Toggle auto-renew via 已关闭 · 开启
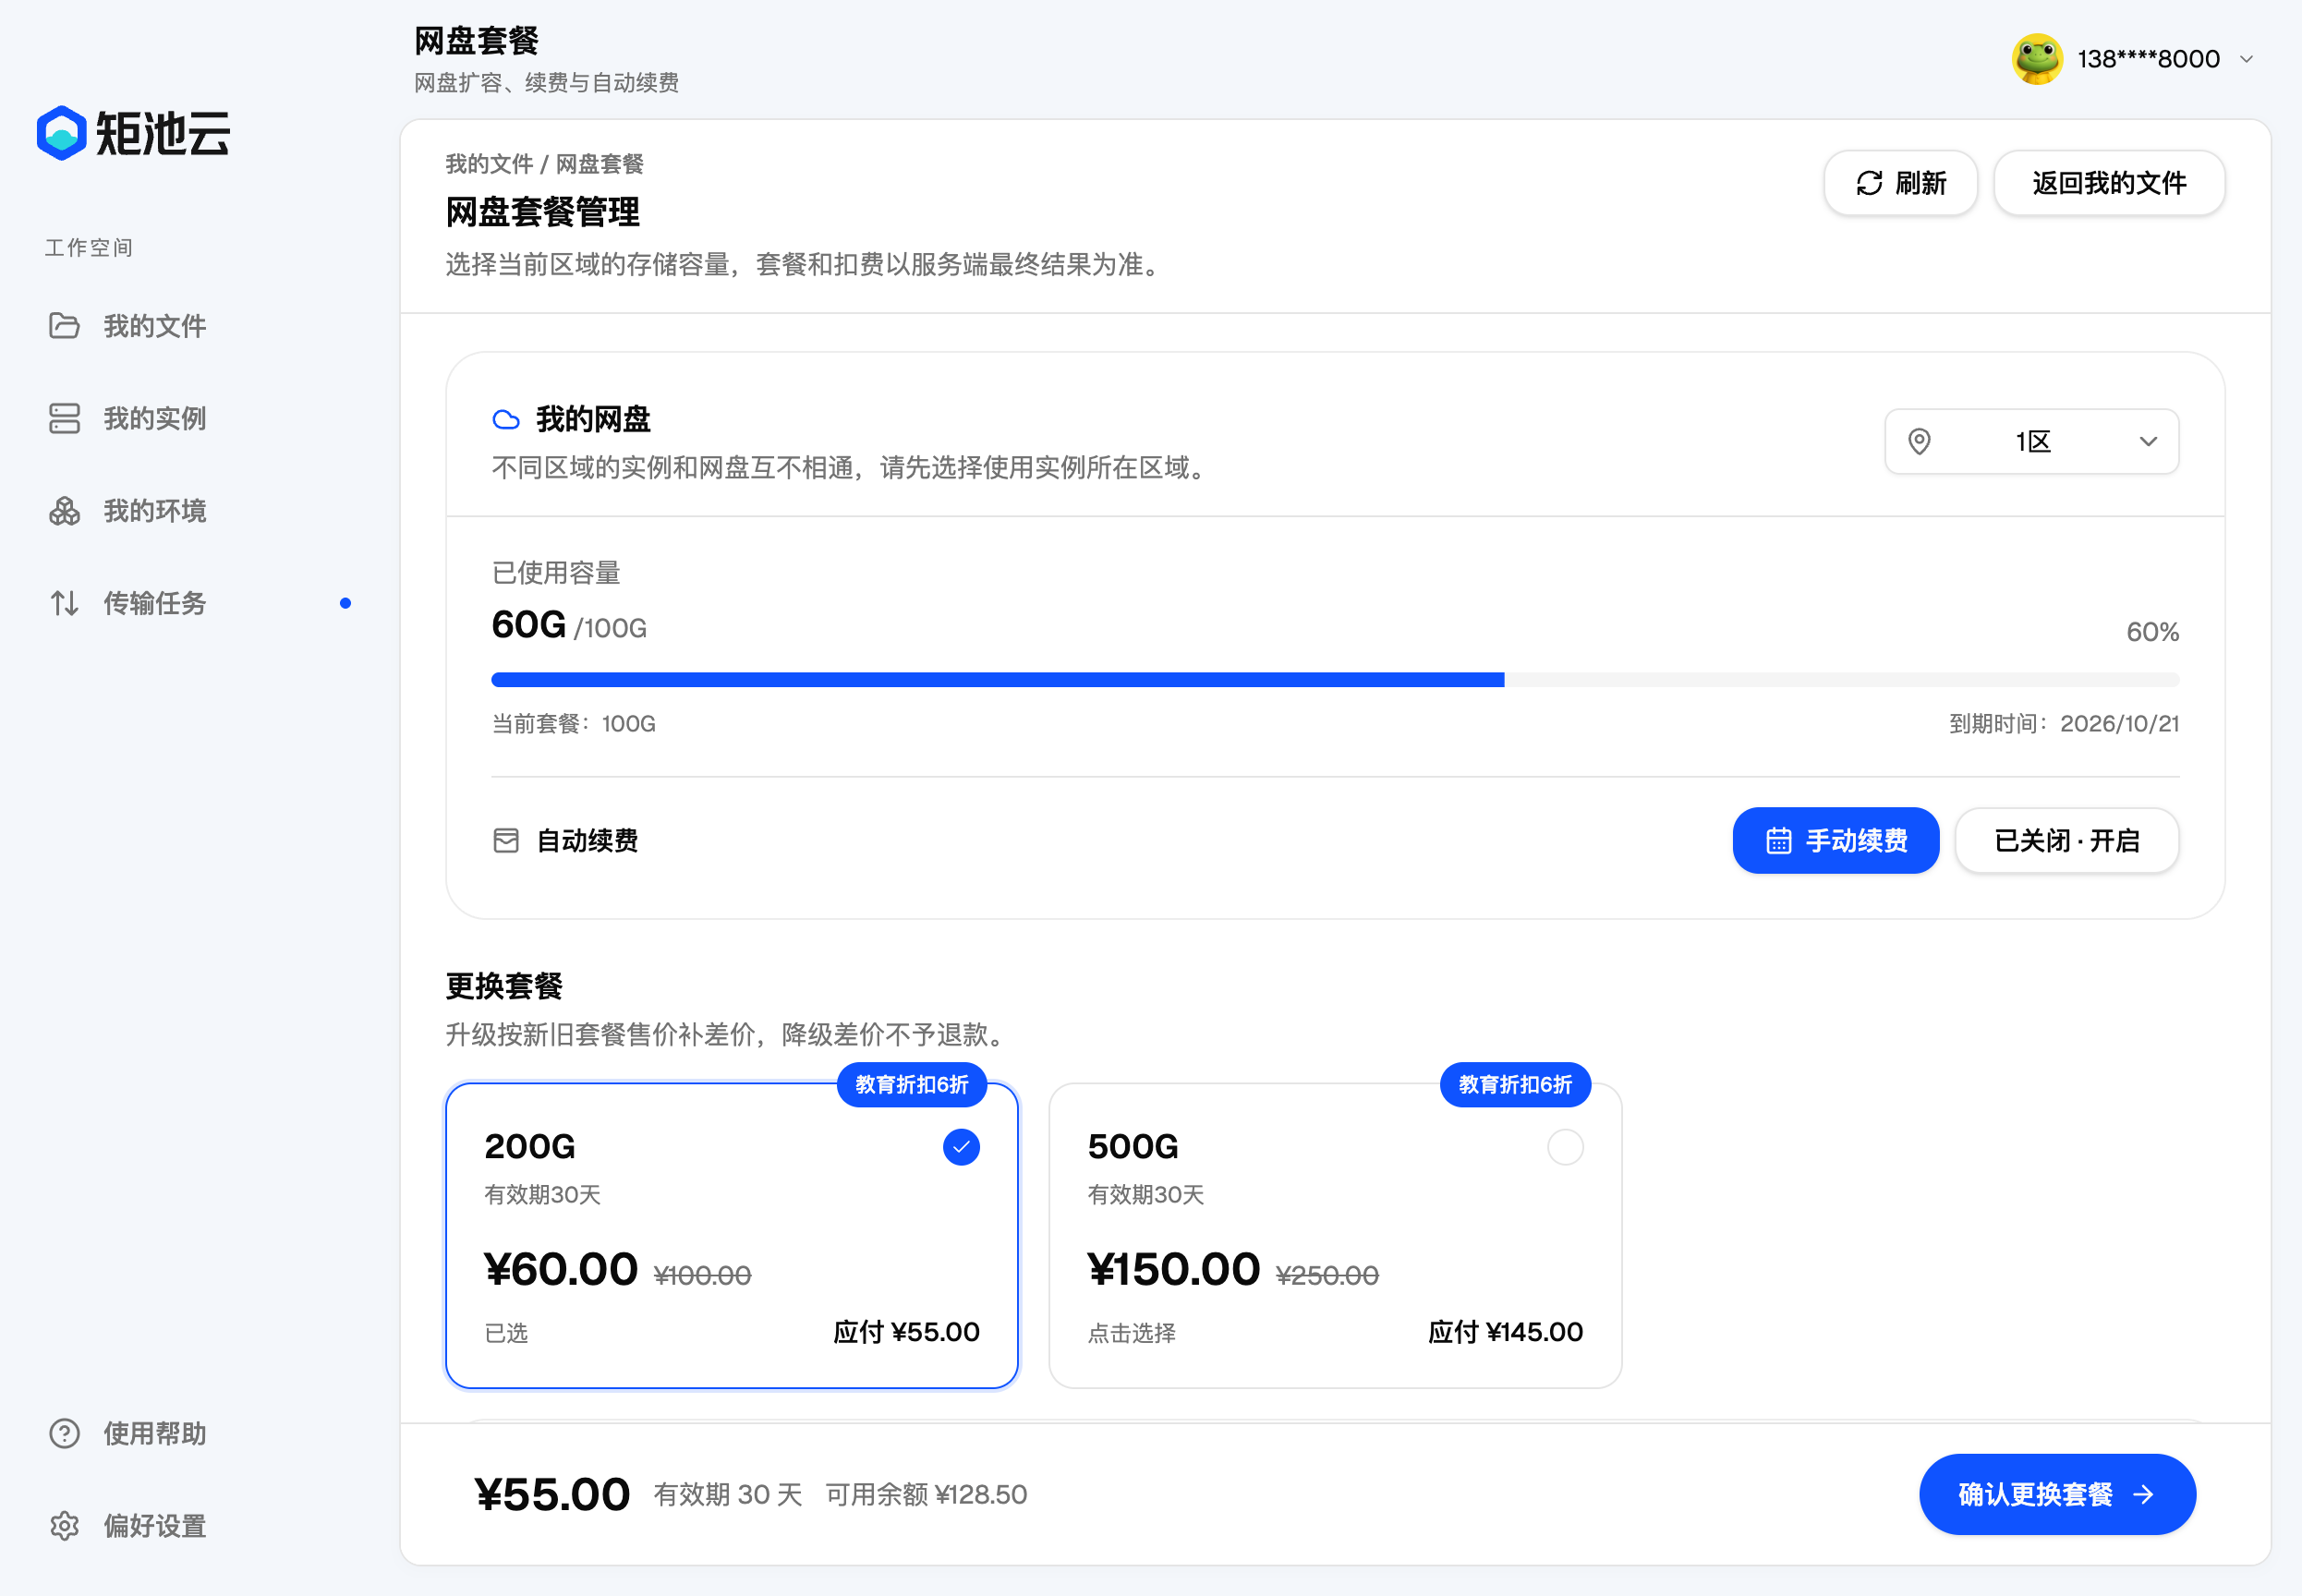The image size is (2302, 1596). point(2066,841)
